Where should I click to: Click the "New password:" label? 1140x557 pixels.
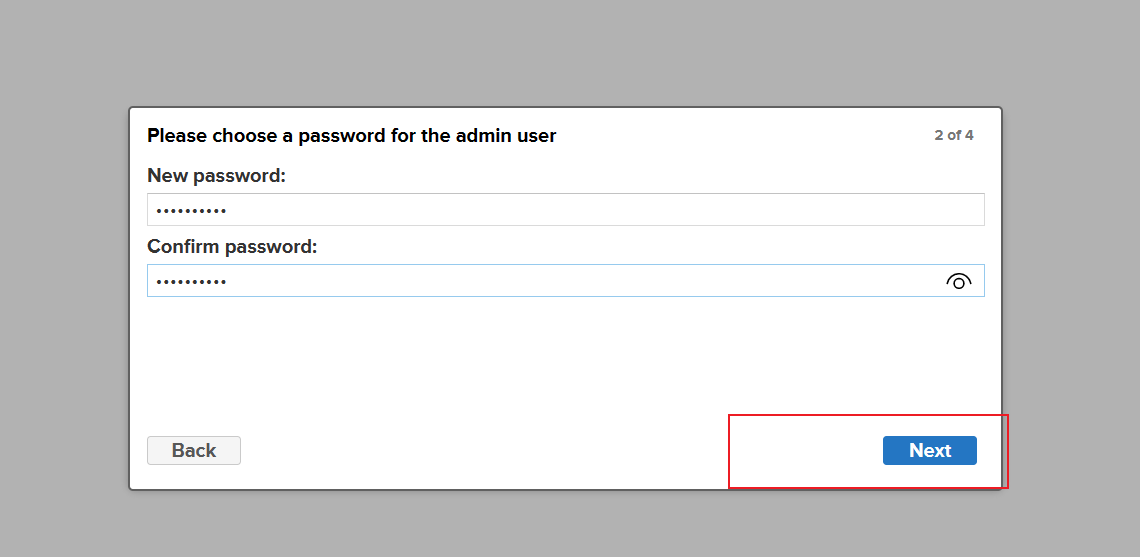(x=216, y=176)
